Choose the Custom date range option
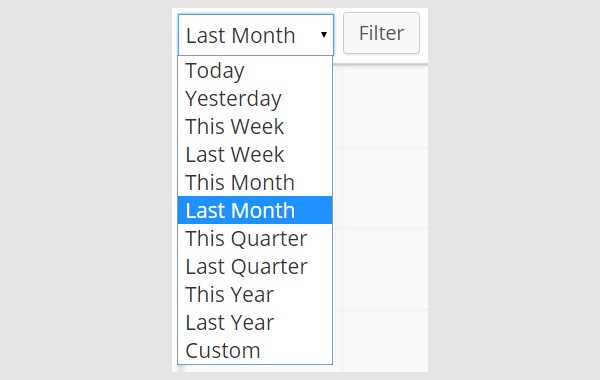The image size is (600, 380). coord(255,350)
